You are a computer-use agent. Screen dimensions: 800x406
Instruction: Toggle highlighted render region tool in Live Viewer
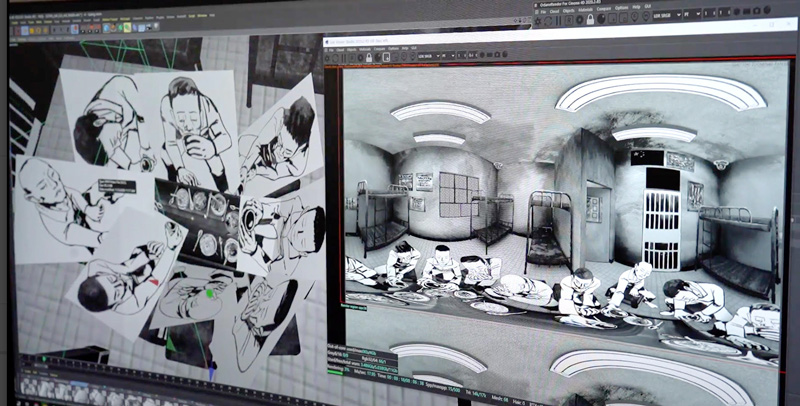tap(386, 57)
